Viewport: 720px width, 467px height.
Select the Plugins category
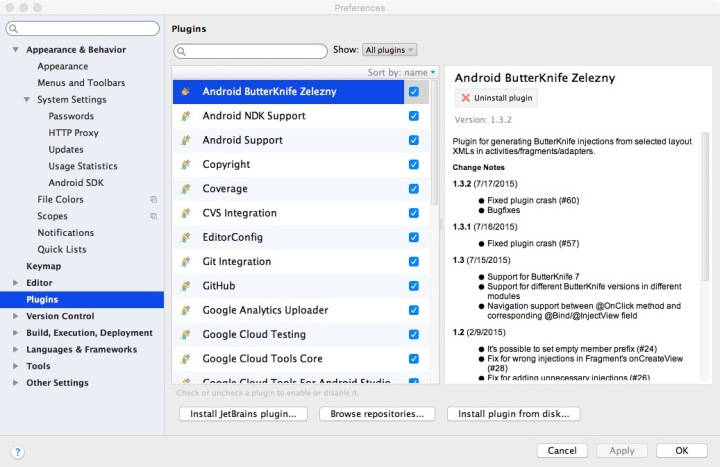click(x=82, y=299)
